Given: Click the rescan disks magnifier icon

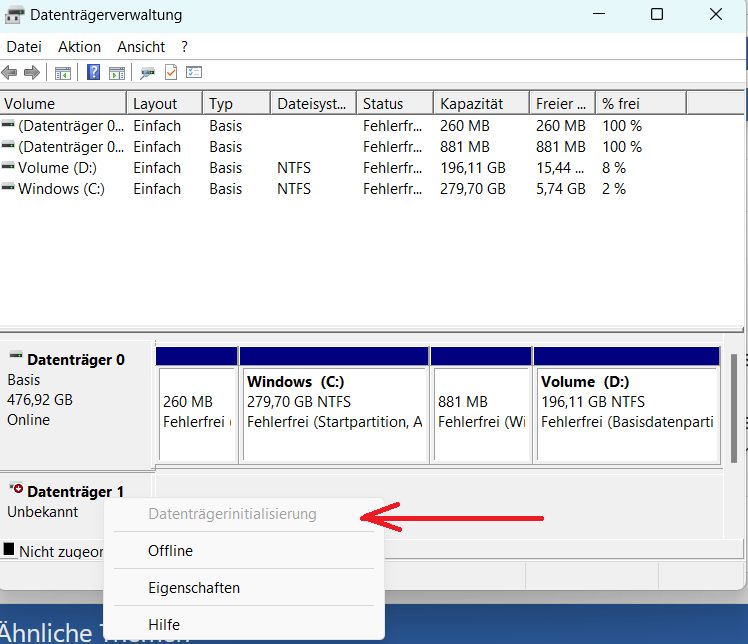Looking at the screenshot, I should coord(147,73).
